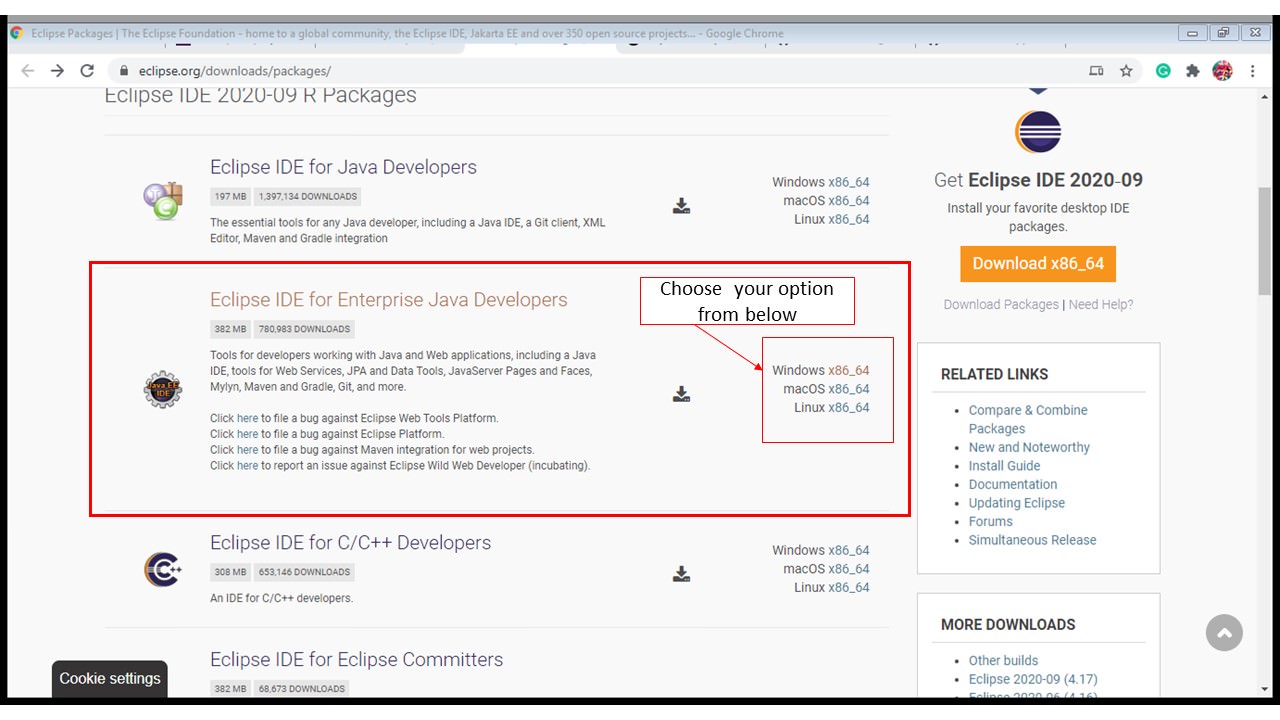
Task: Click 1,397,134 DOWNLOADS badge
Action: point(307,197)
